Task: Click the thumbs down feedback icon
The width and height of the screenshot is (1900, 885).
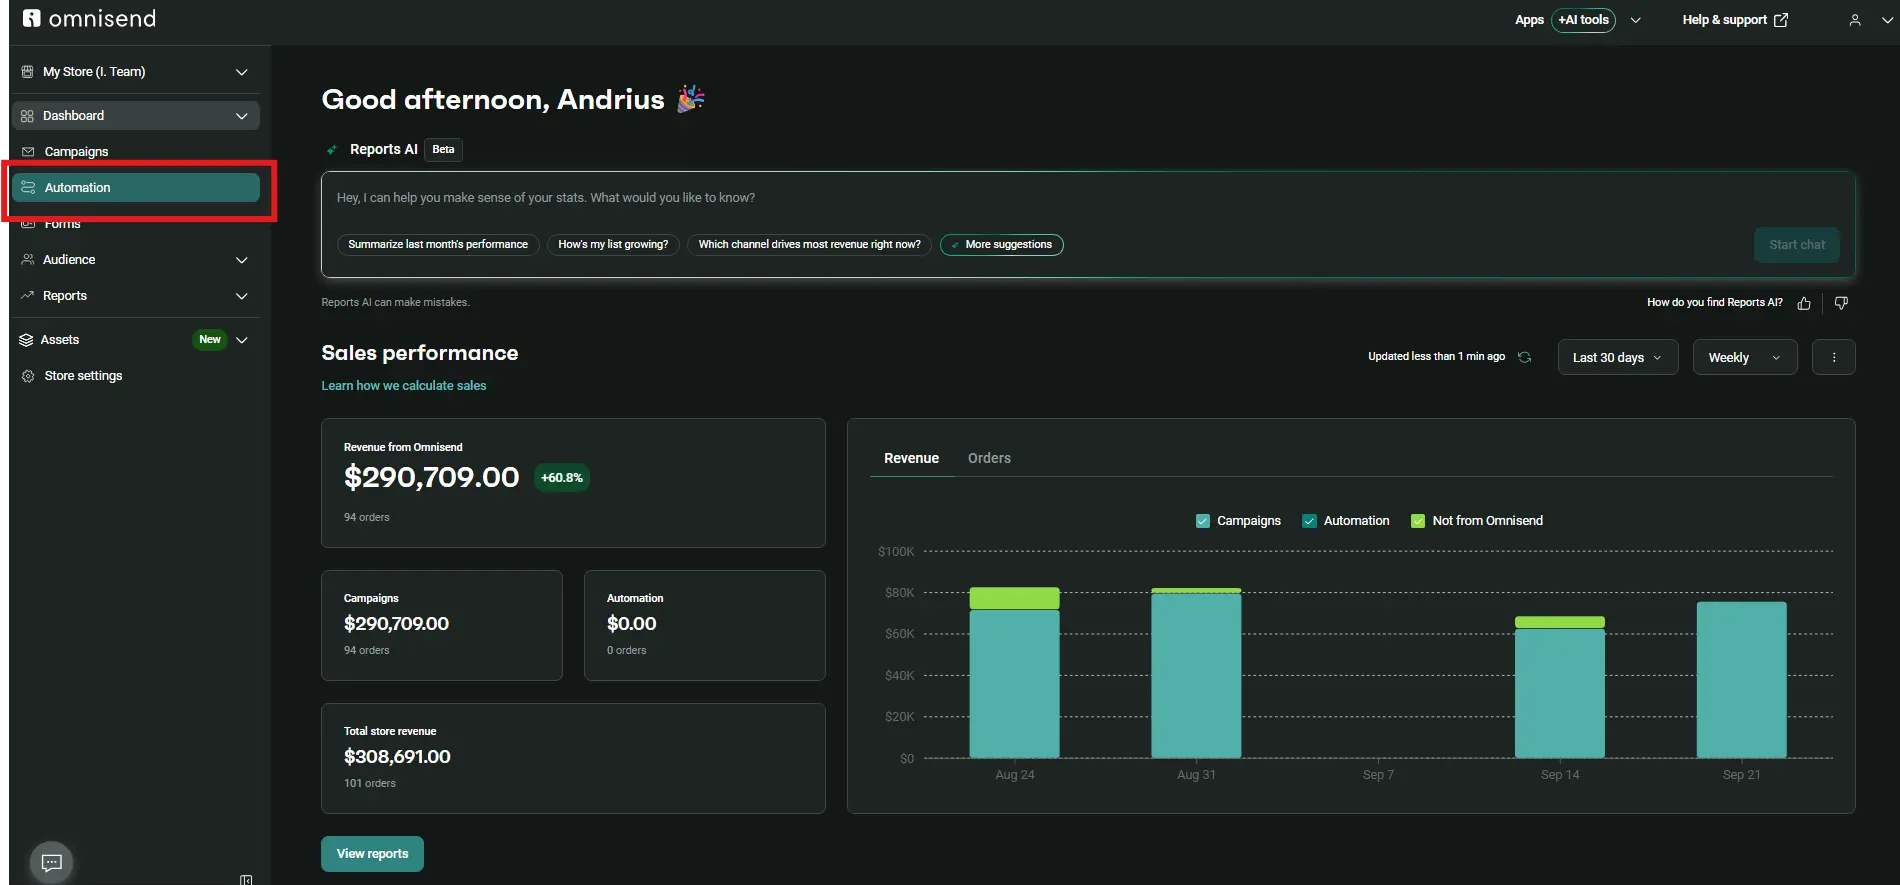Action: tap(1841, 303)
